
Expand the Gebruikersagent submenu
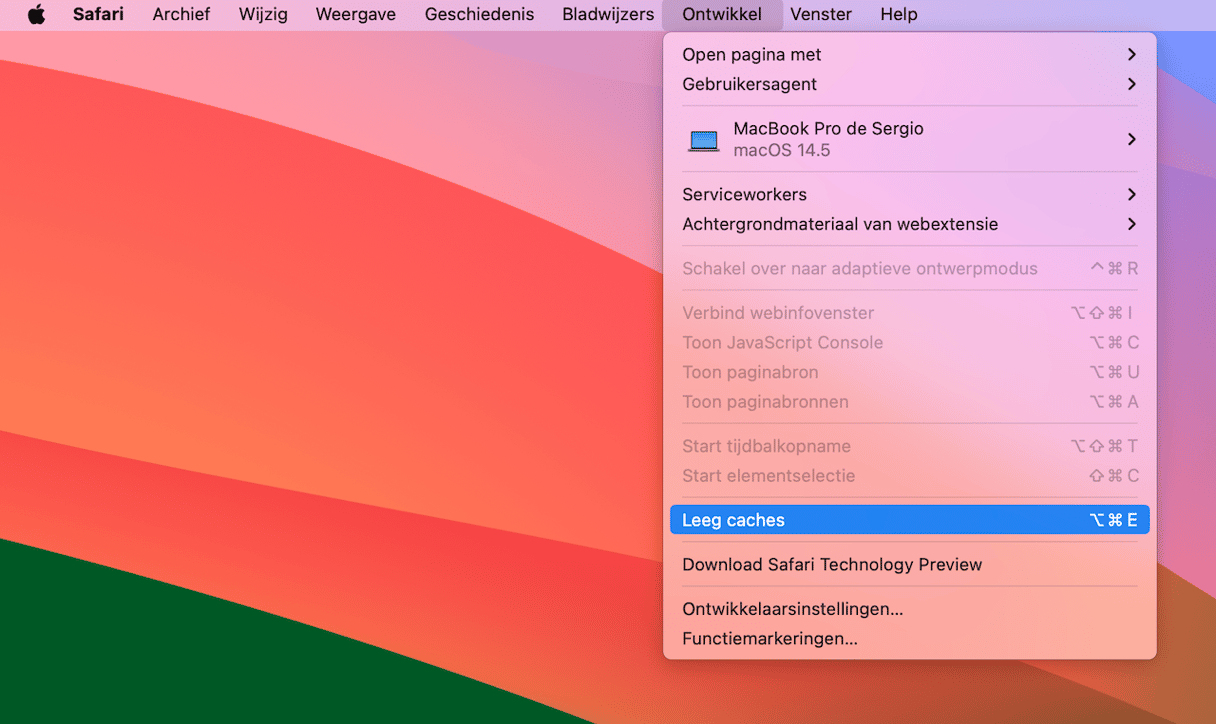coord(910,85)
